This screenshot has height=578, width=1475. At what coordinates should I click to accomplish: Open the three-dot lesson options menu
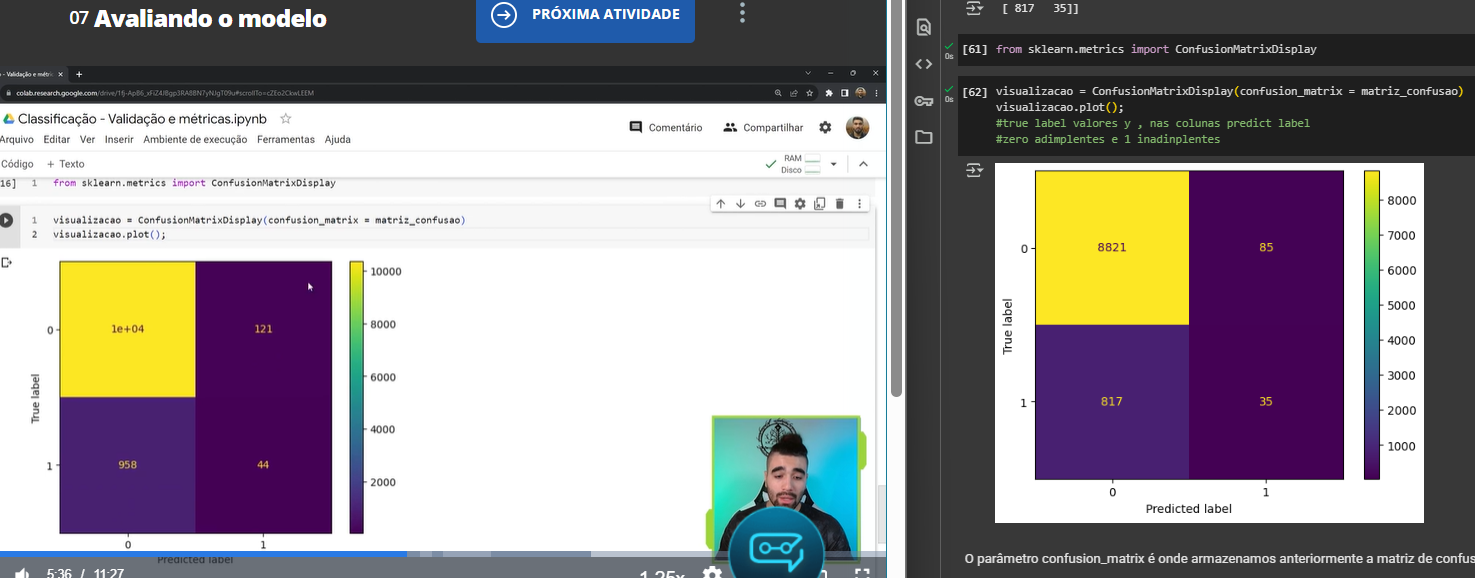click(x=742, y=13)
